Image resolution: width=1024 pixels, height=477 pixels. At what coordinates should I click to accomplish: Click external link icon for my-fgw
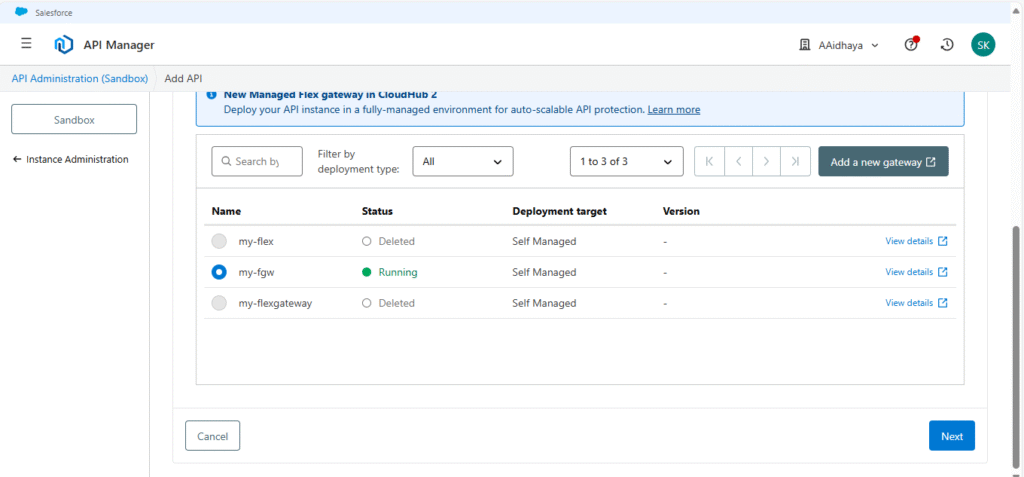point(942,272)
